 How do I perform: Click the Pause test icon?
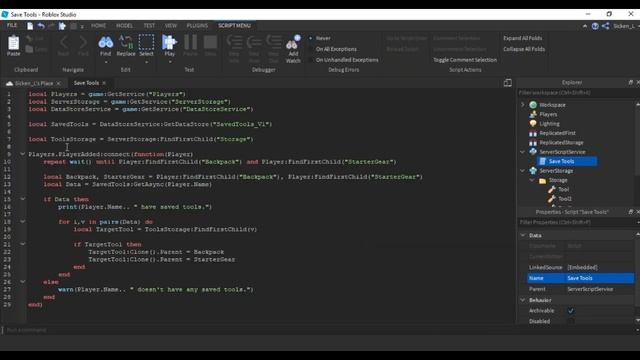pos(190,42)
